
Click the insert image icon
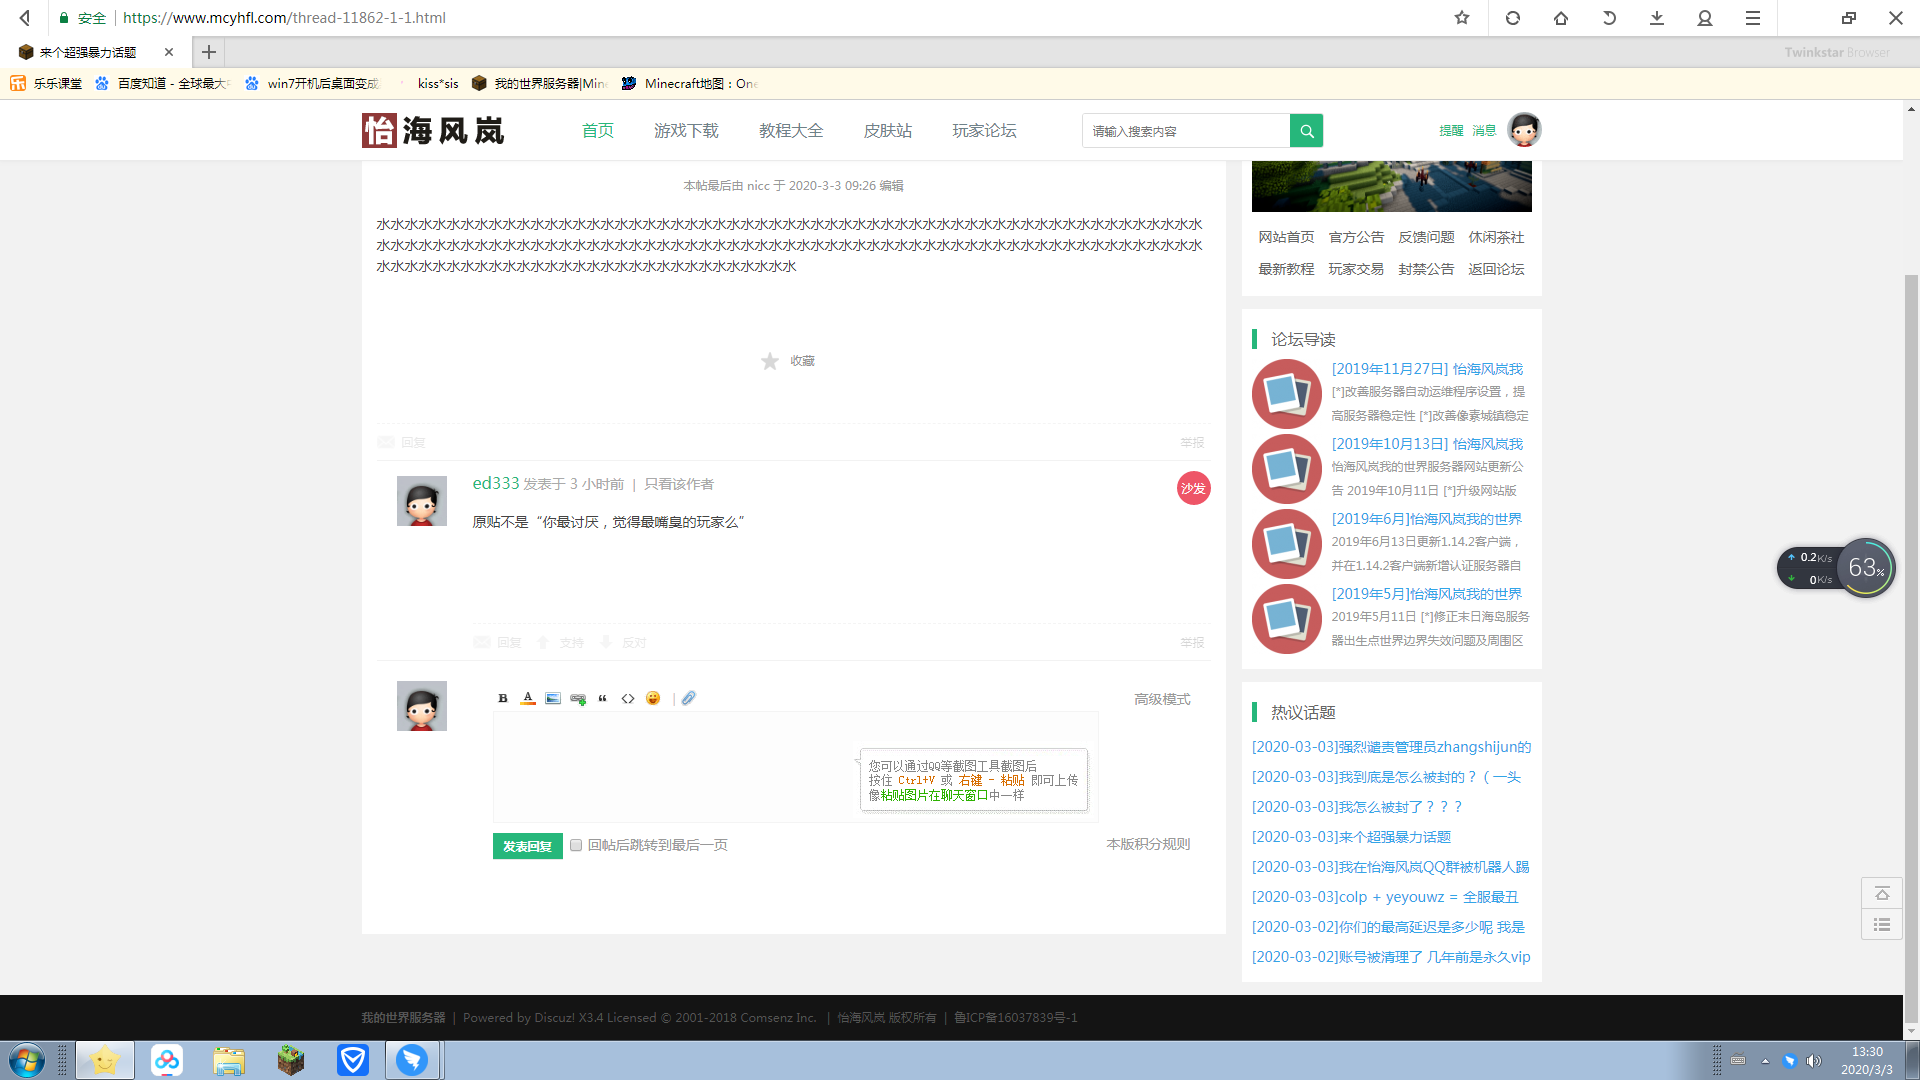coord(553,699)
